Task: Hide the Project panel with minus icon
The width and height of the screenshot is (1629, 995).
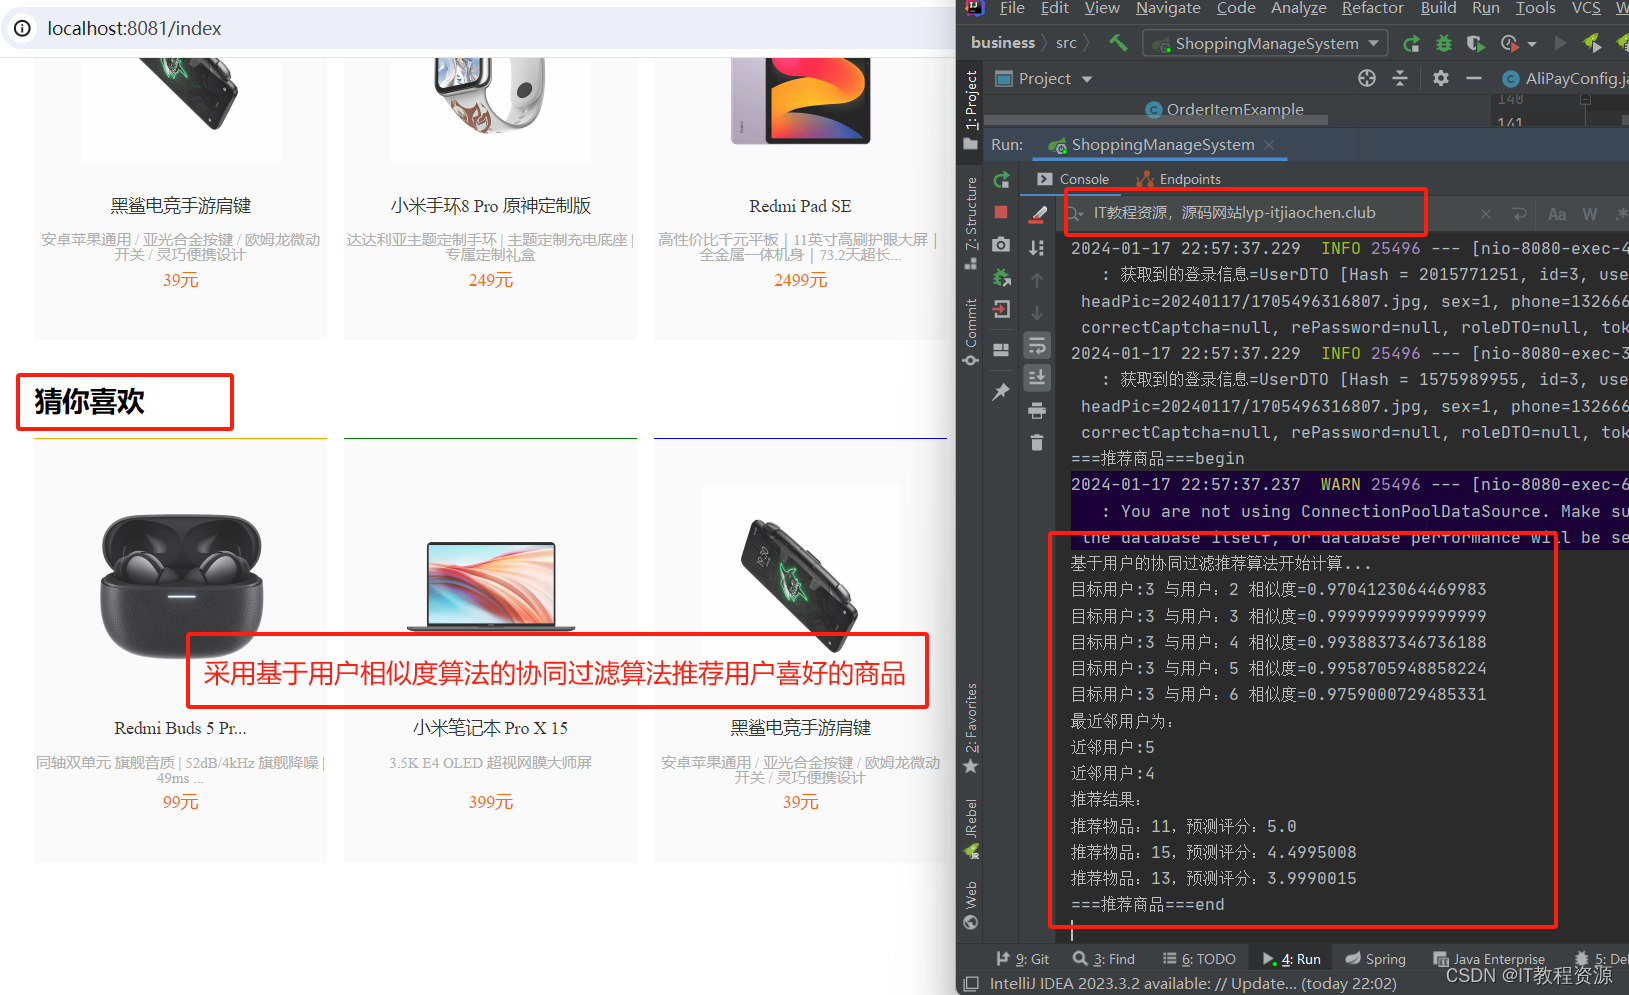Action: pos(1474,78)
